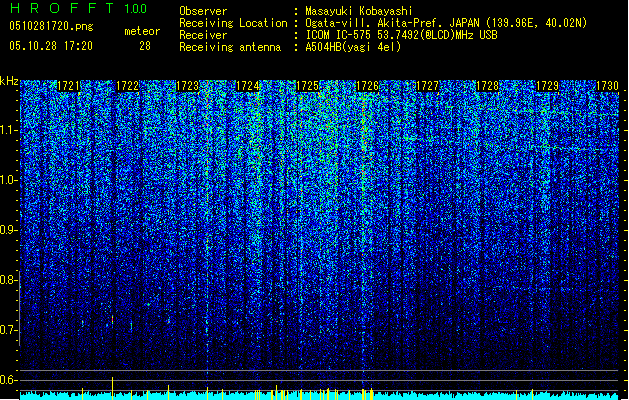Select the Ogata-vill. Akita-Pref. JAPAN location text

(x=446, y=23)
